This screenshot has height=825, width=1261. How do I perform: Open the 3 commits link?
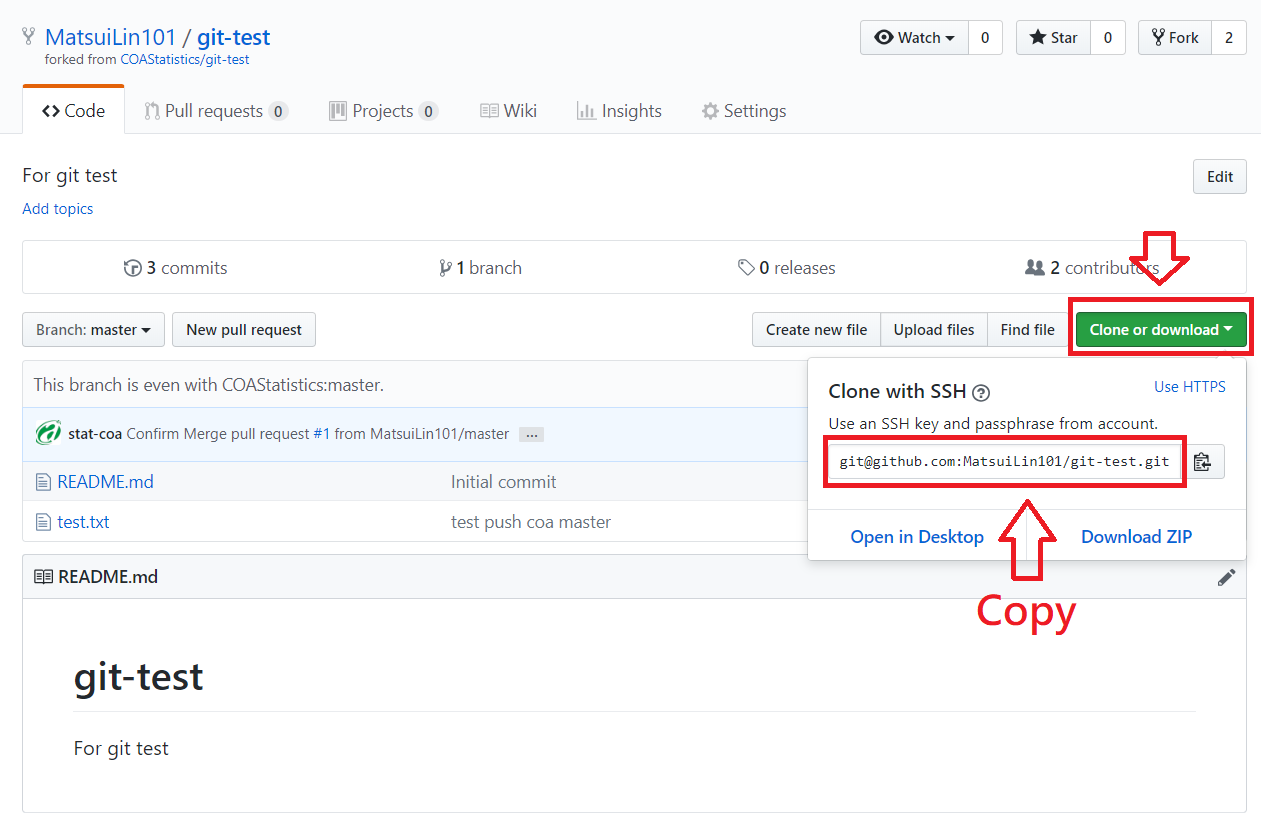(x=175, y=268)
